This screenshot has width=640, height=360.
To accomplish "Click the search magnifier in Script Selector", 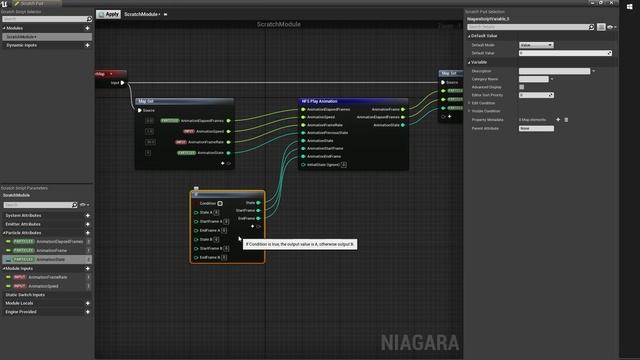I will (x=89, y=19).
